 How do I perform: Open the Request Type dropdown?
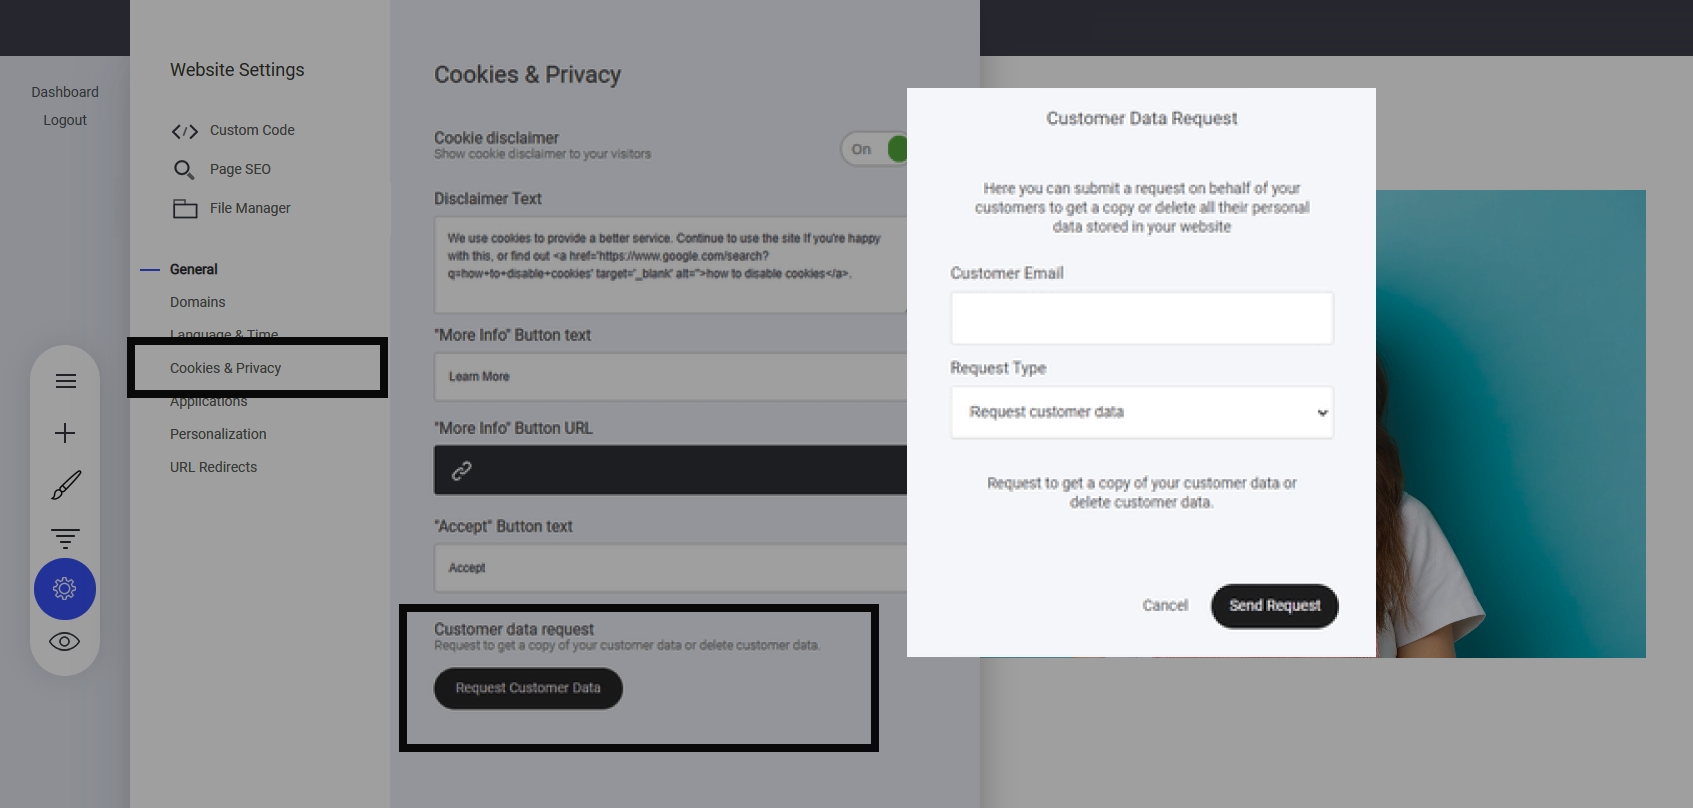(x=1141, y=412)
